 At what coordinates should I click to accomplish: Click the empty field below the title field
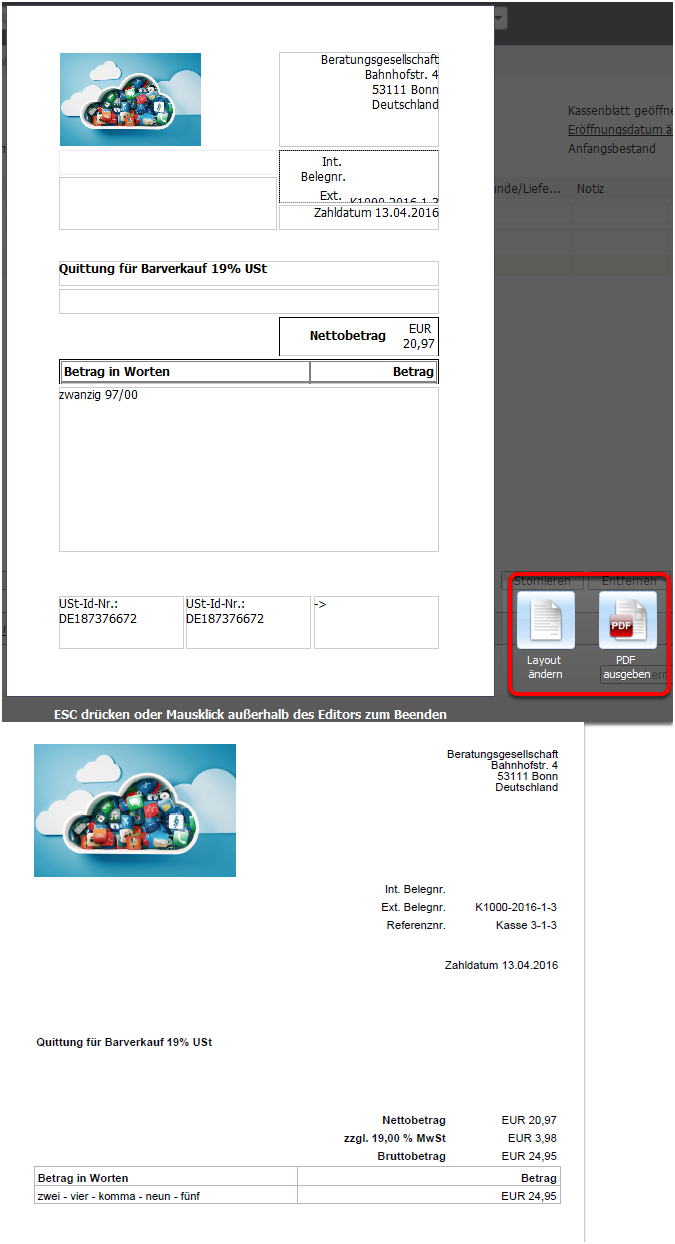[249, 301]
